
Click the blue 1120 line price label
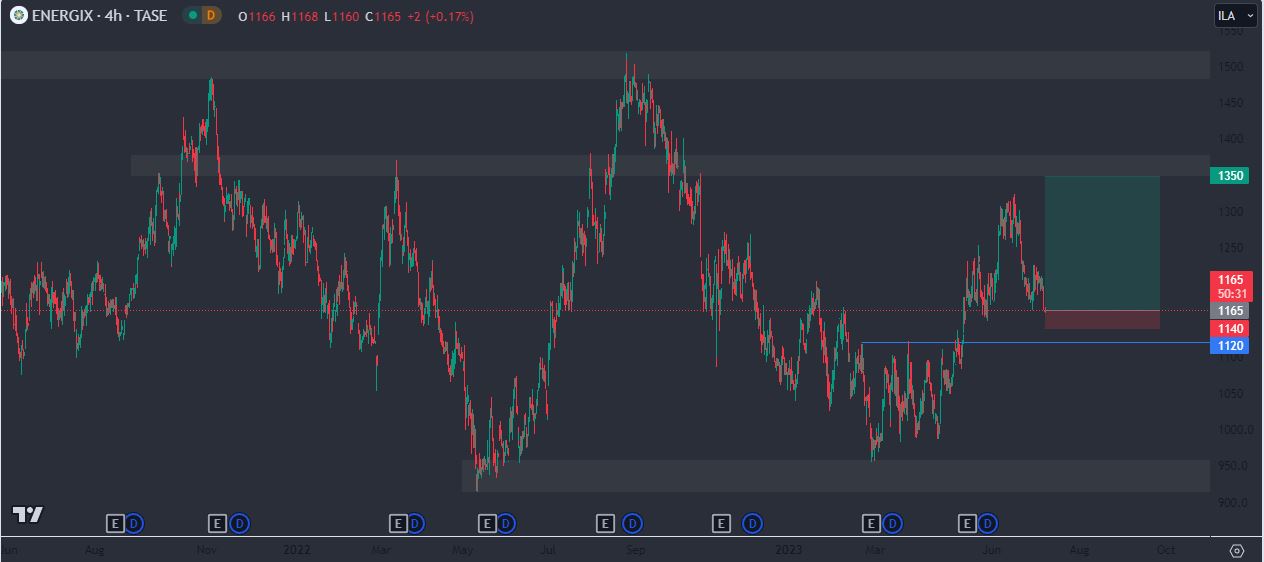click(x=1229, y=346)
